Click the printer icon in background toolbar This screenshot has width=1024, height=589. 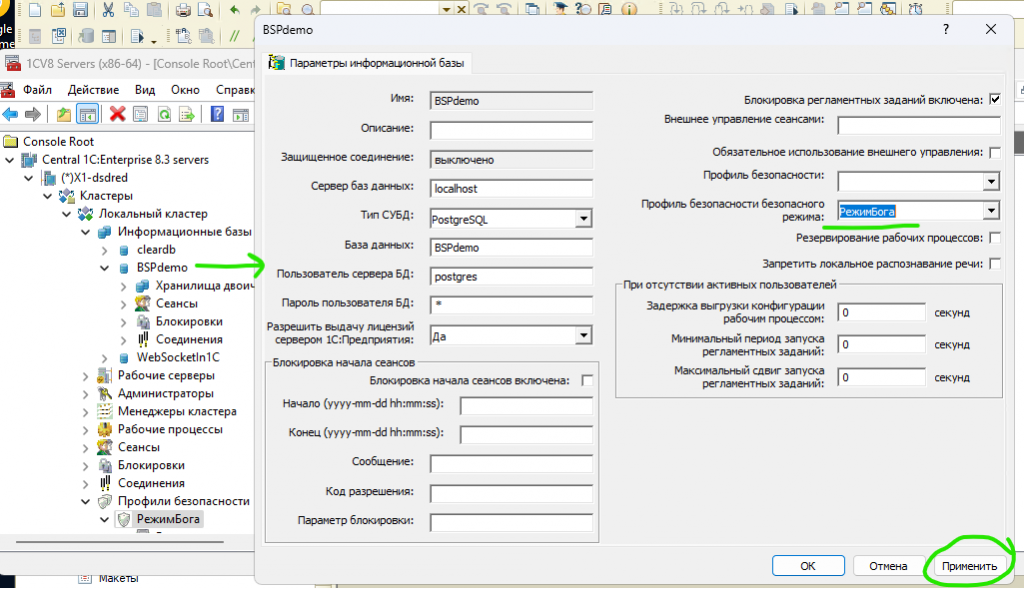pyautogui.click(x=184, y=9)
